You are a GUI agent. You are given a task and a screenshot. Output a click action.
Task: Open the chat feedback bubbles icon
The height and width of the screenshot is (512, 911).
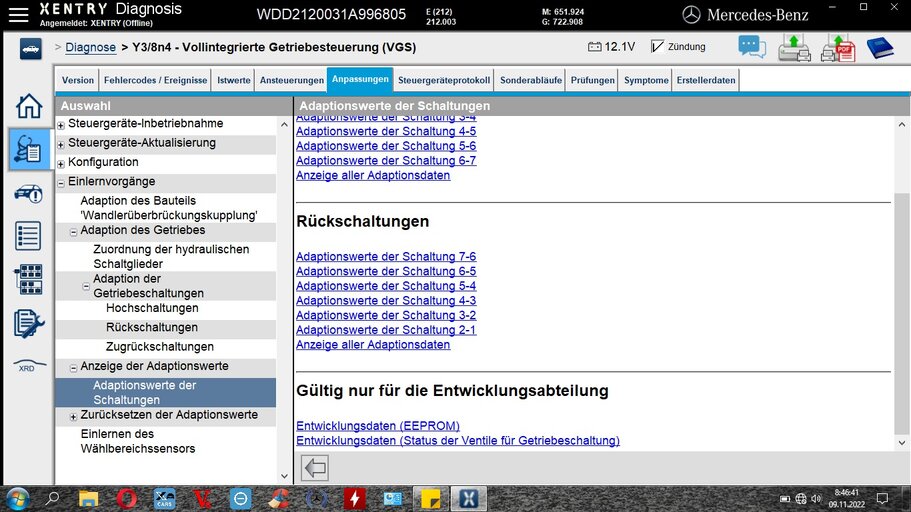click(x=752, y=47)
